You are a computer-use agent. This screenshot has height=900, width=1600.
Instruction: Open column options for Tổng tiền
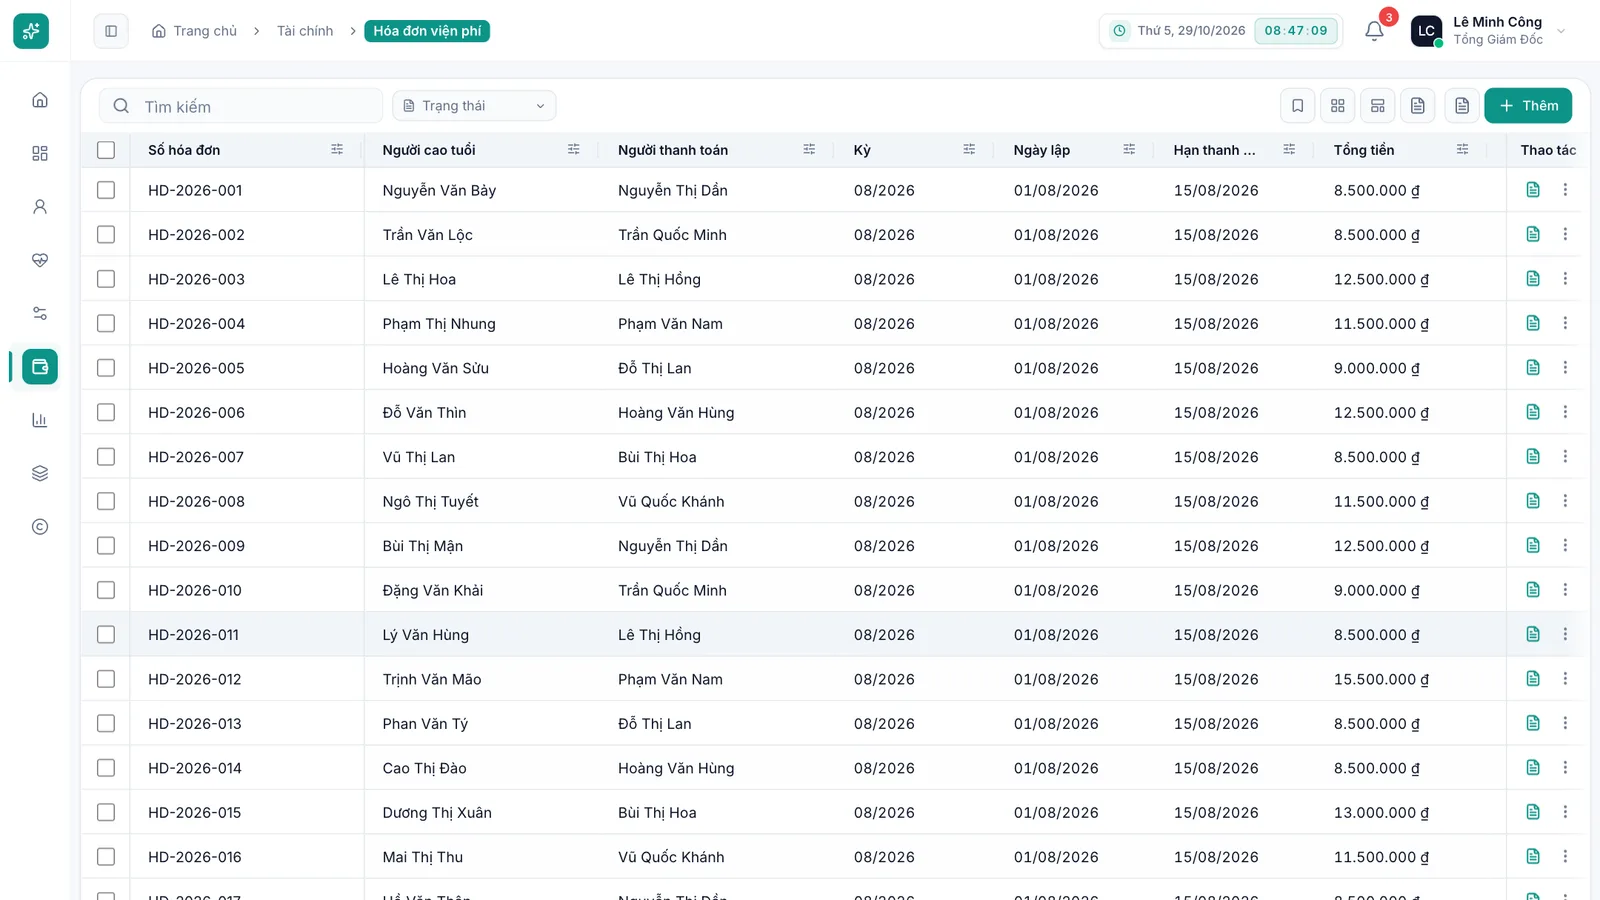coord(1462,150)
